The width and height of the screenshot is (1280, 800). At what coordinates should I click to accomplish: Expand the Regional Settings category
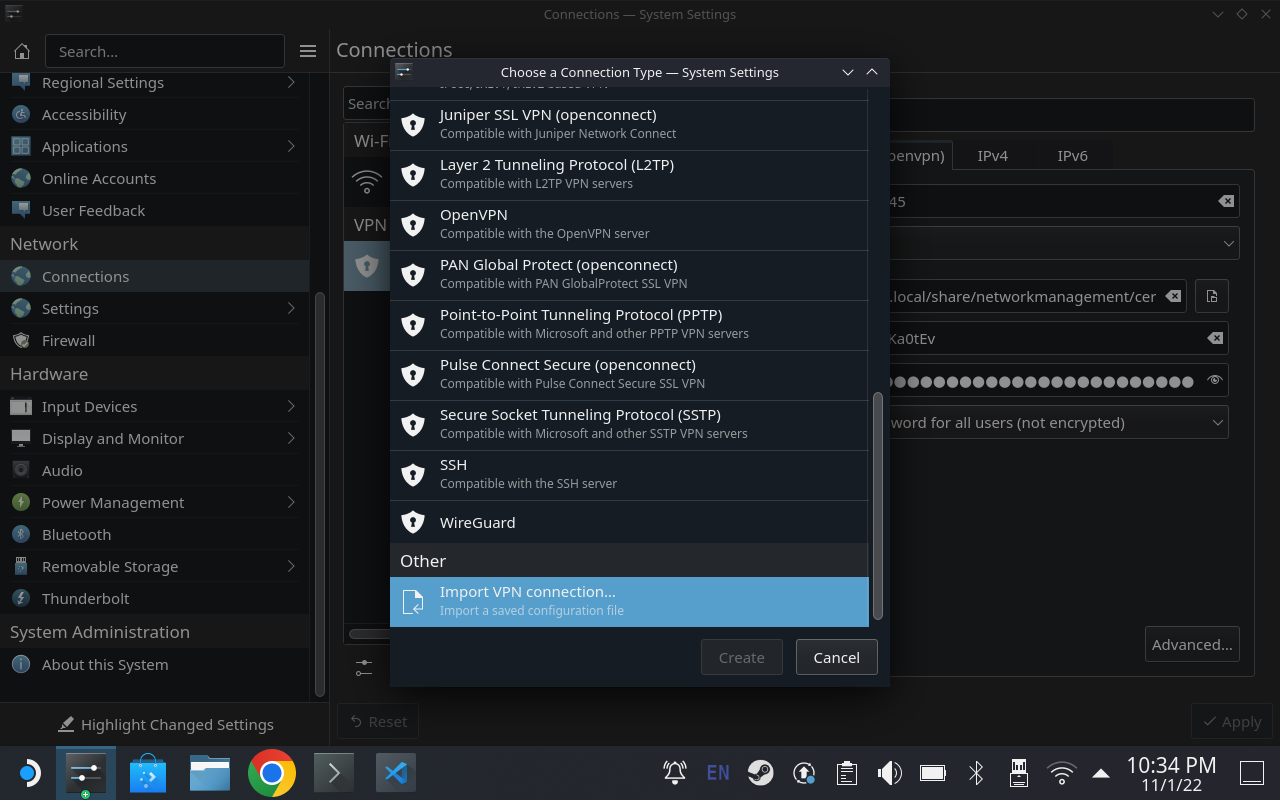coord(291,82)
